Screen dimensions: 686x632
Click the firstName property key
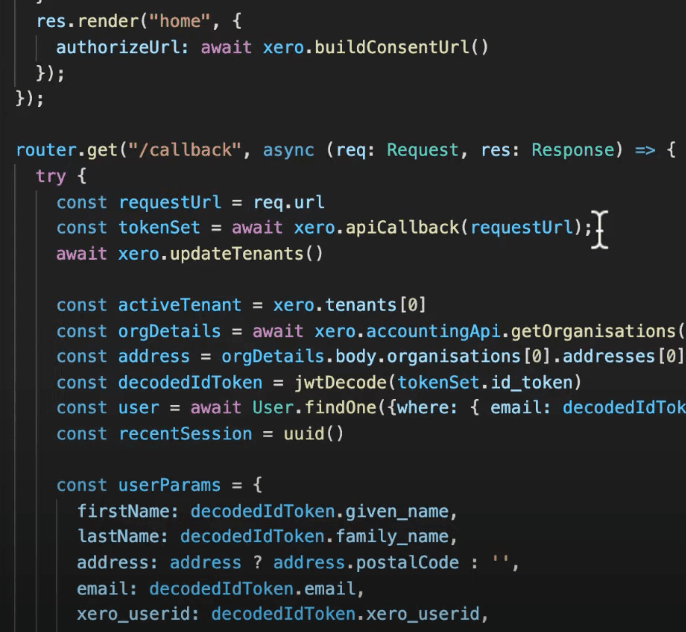(x=123, y=511)
